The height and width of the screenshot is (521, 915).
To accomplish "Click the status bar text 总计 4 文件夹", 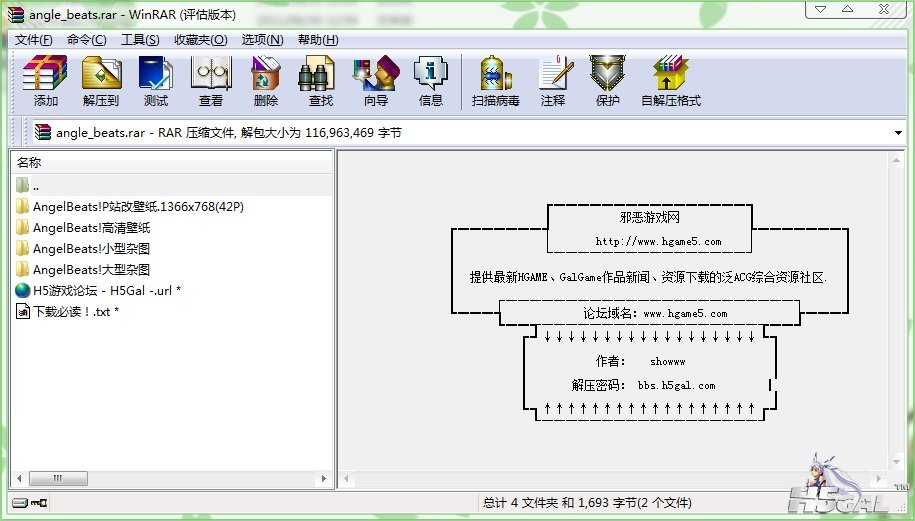I will pos(521,502).
